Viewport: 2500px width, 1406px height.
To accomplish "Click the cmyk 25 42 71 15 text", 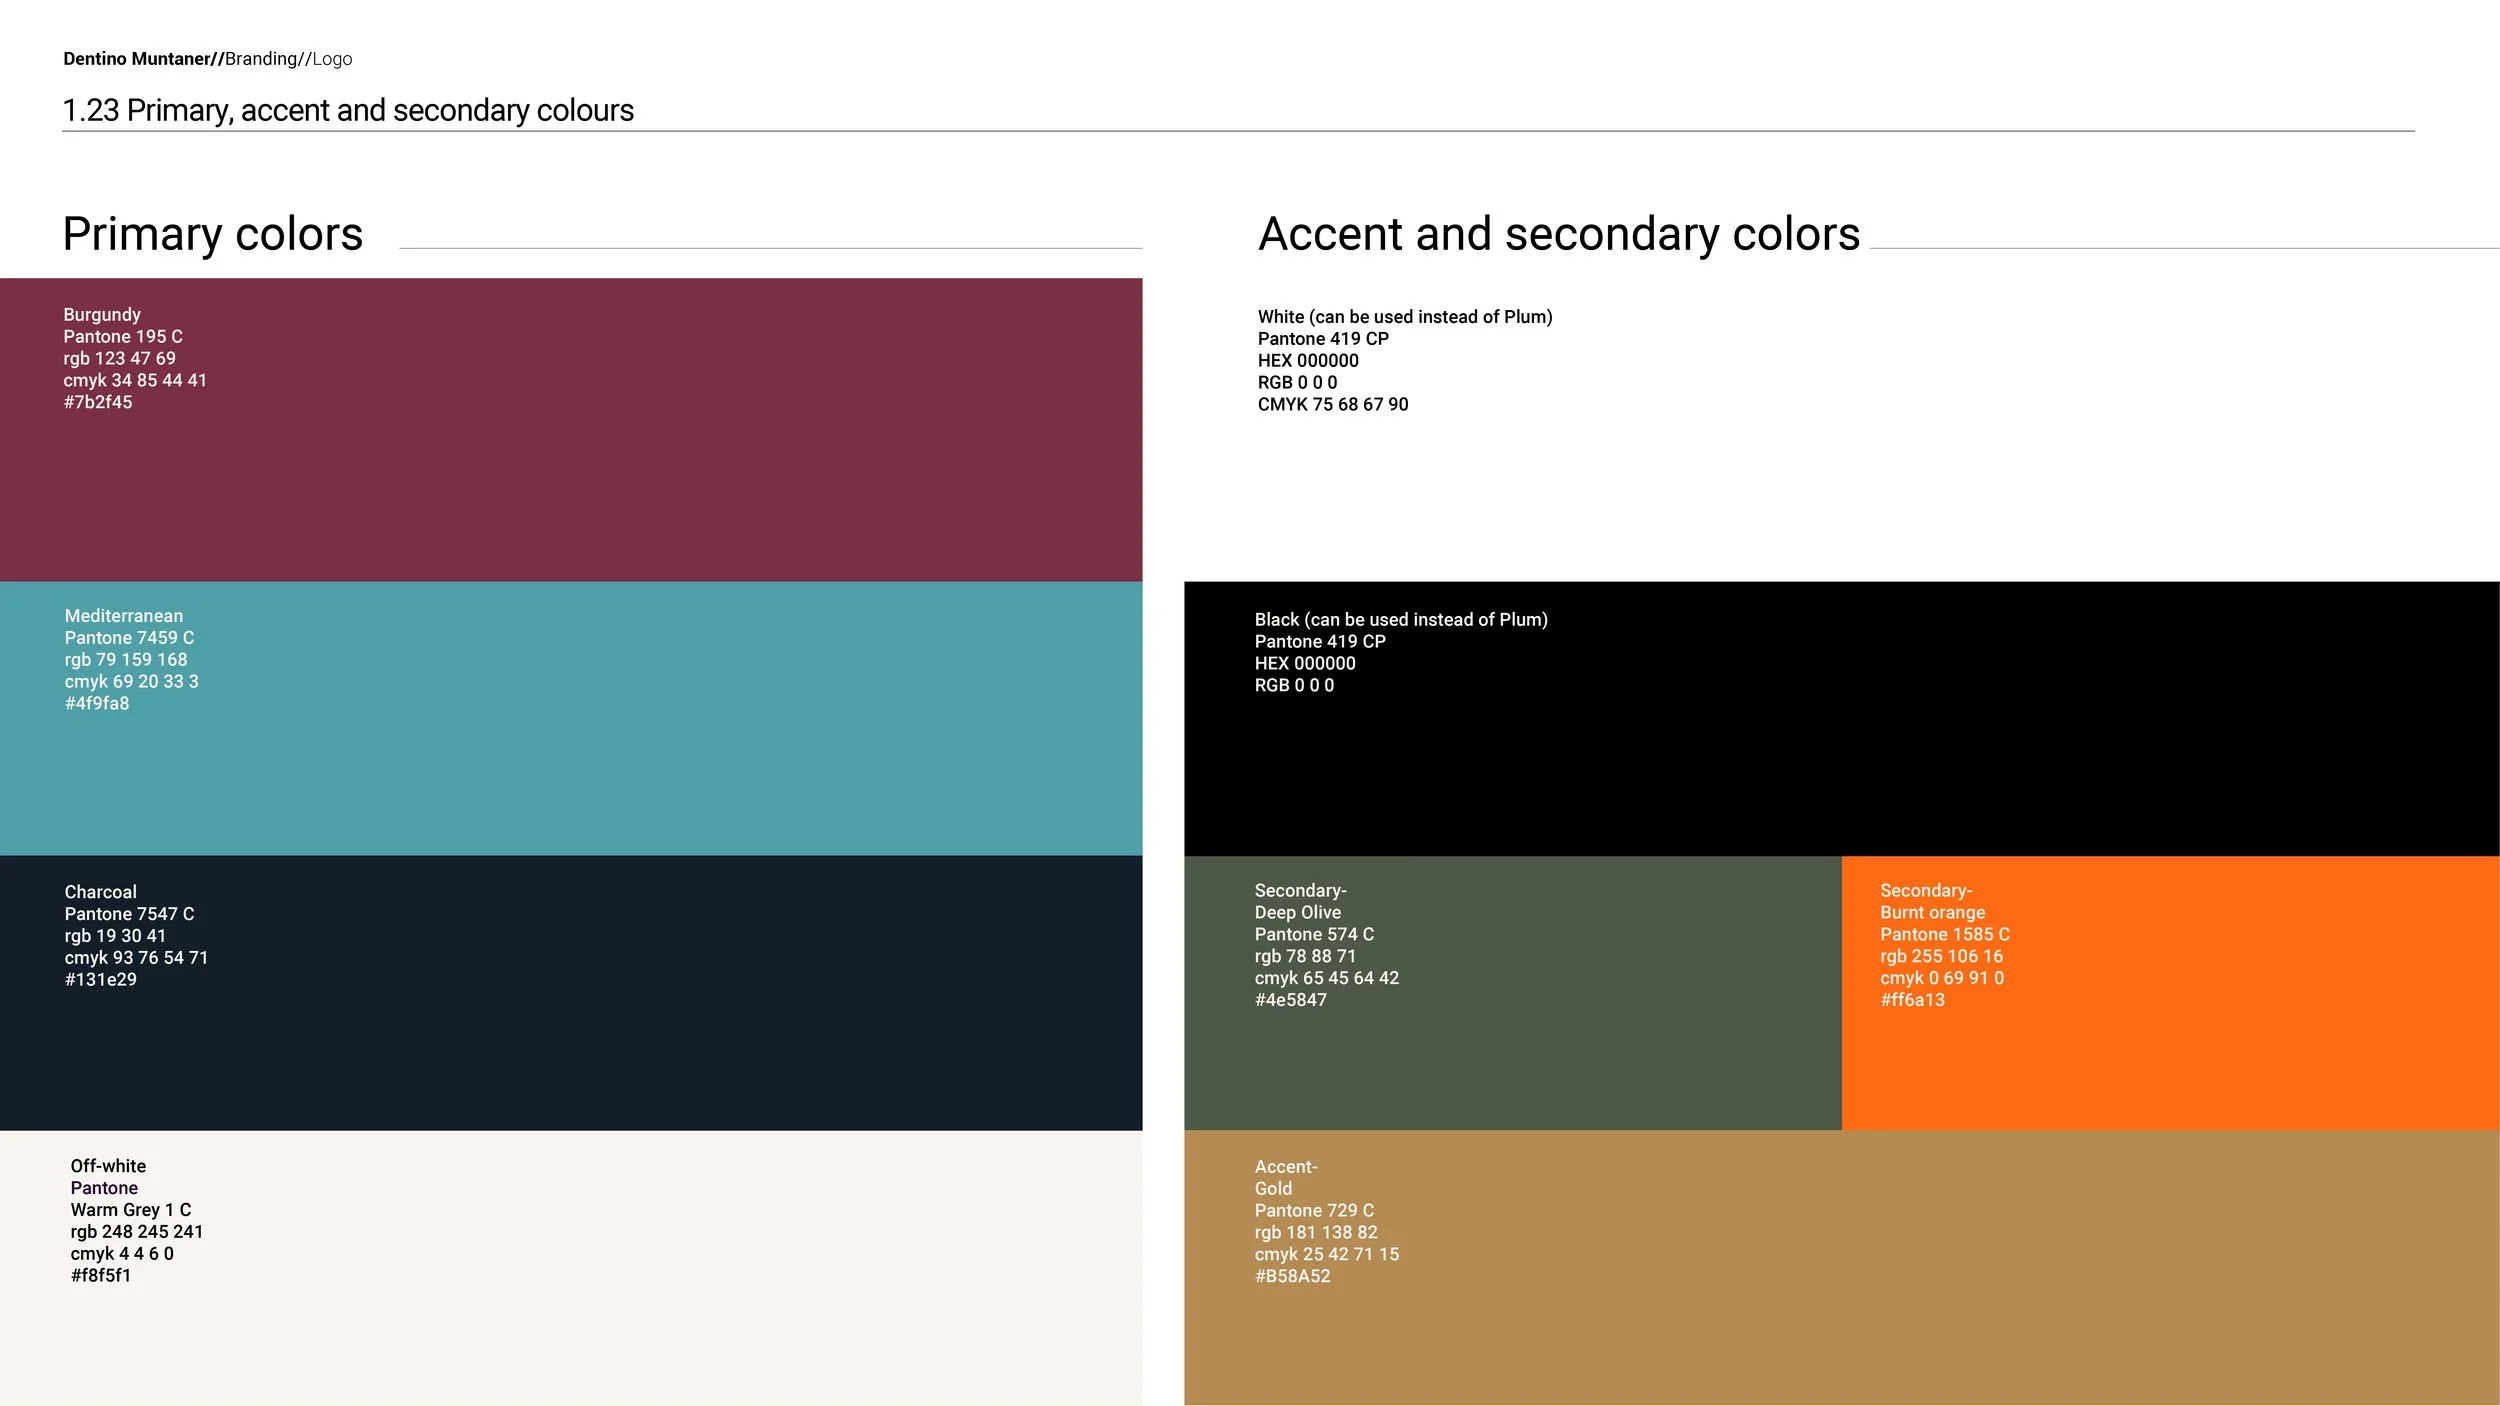I will [x=1327, y=1254].
